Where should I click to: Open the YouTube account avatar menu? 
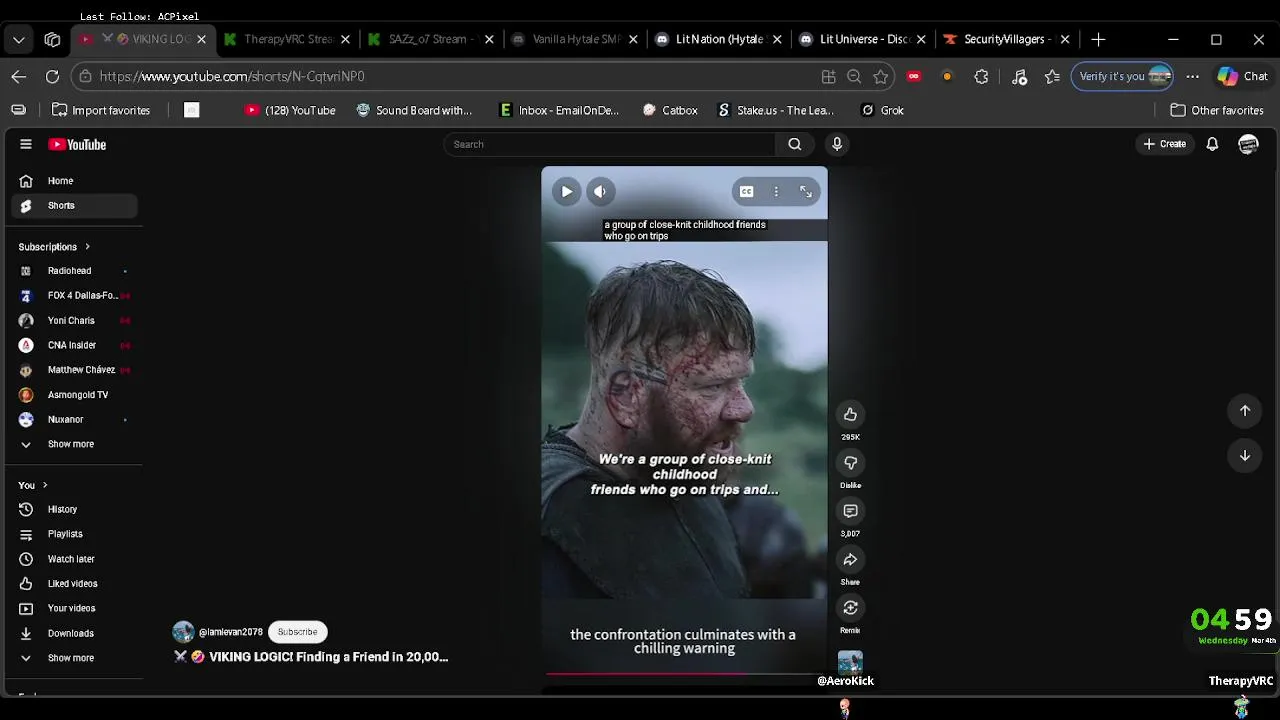coord(1248,144)
